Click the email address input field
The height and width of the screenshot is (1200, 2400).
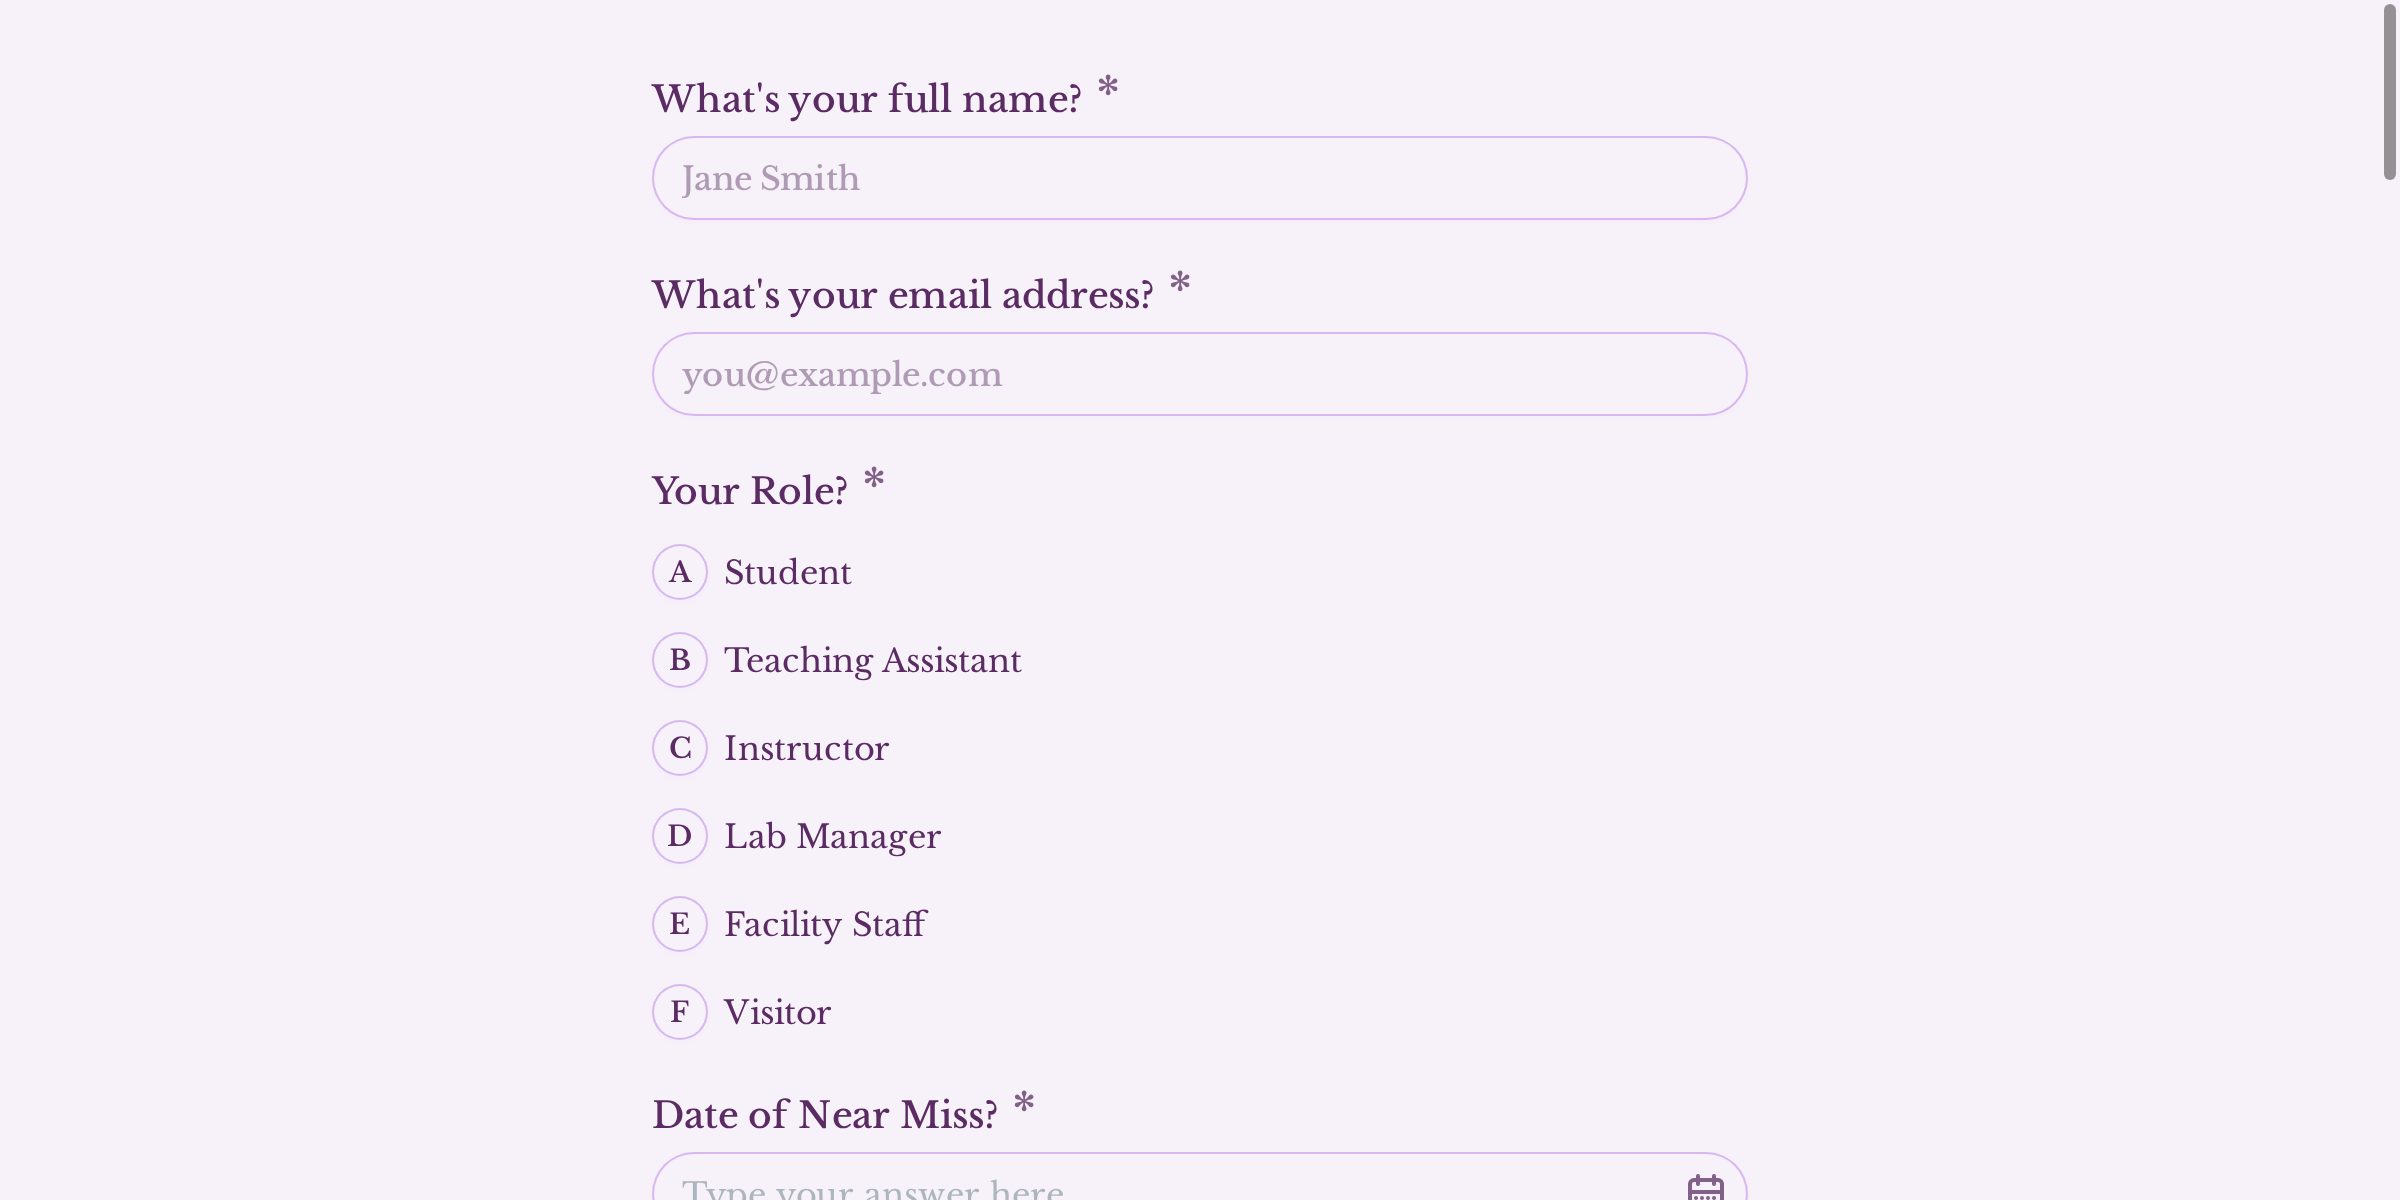[1199, 374]
